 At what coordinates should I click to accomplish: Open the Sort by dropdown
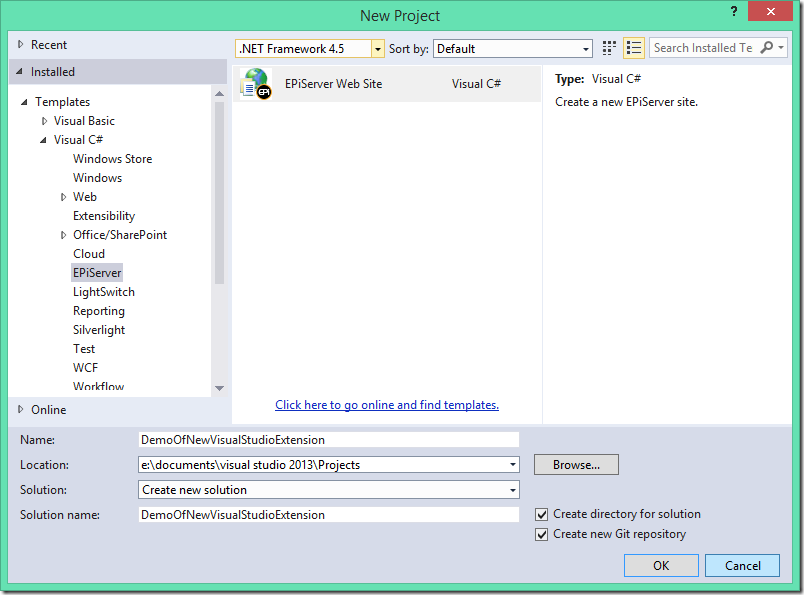586,49
